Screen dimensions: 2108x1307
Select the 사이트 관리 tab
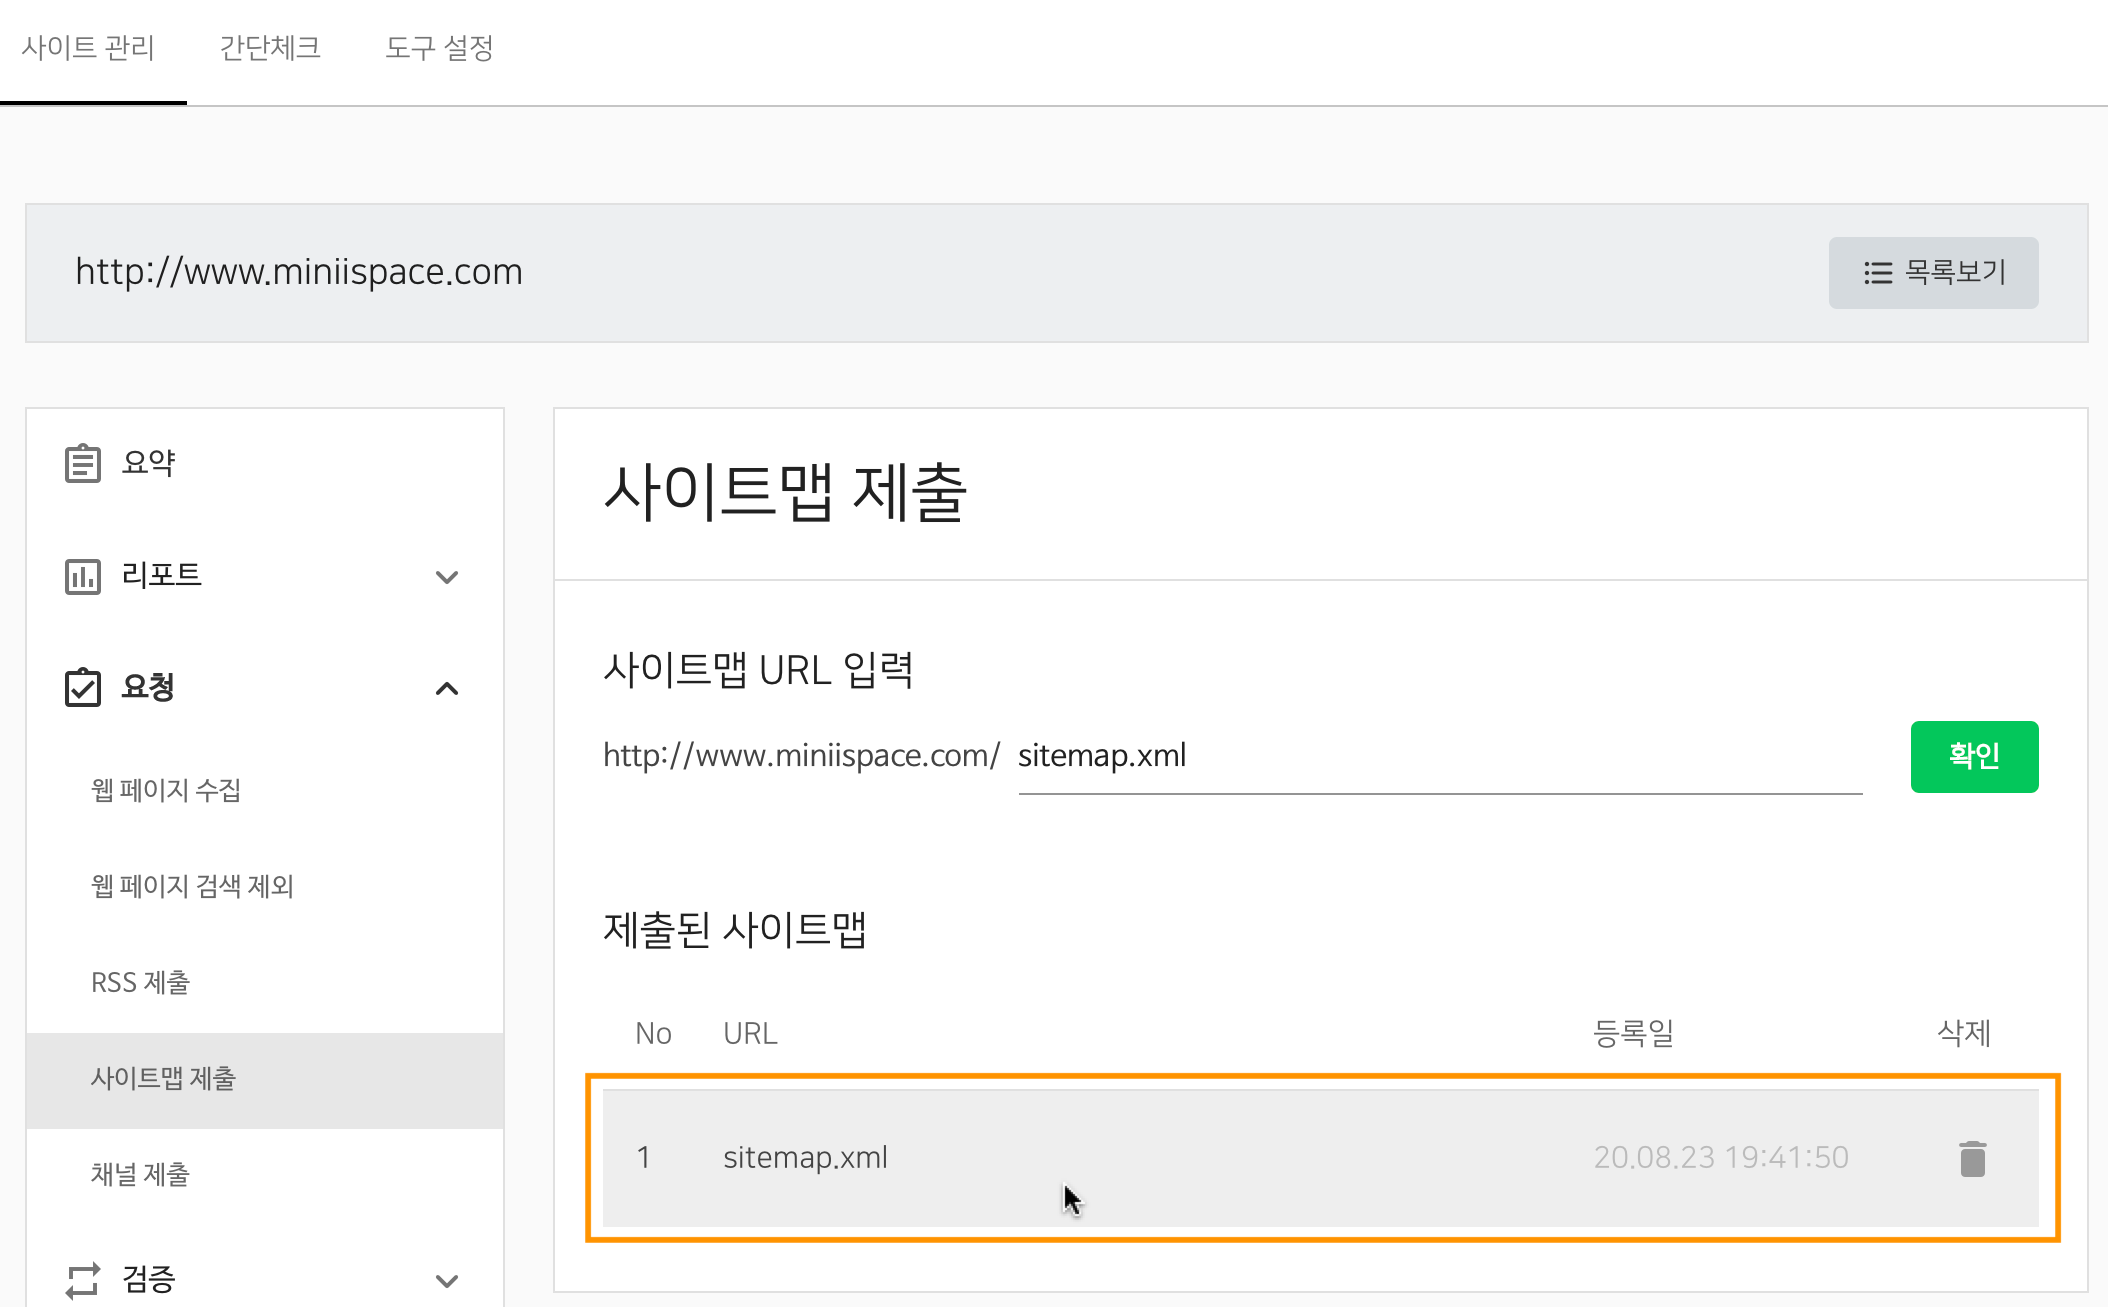[x=88, y=48]
